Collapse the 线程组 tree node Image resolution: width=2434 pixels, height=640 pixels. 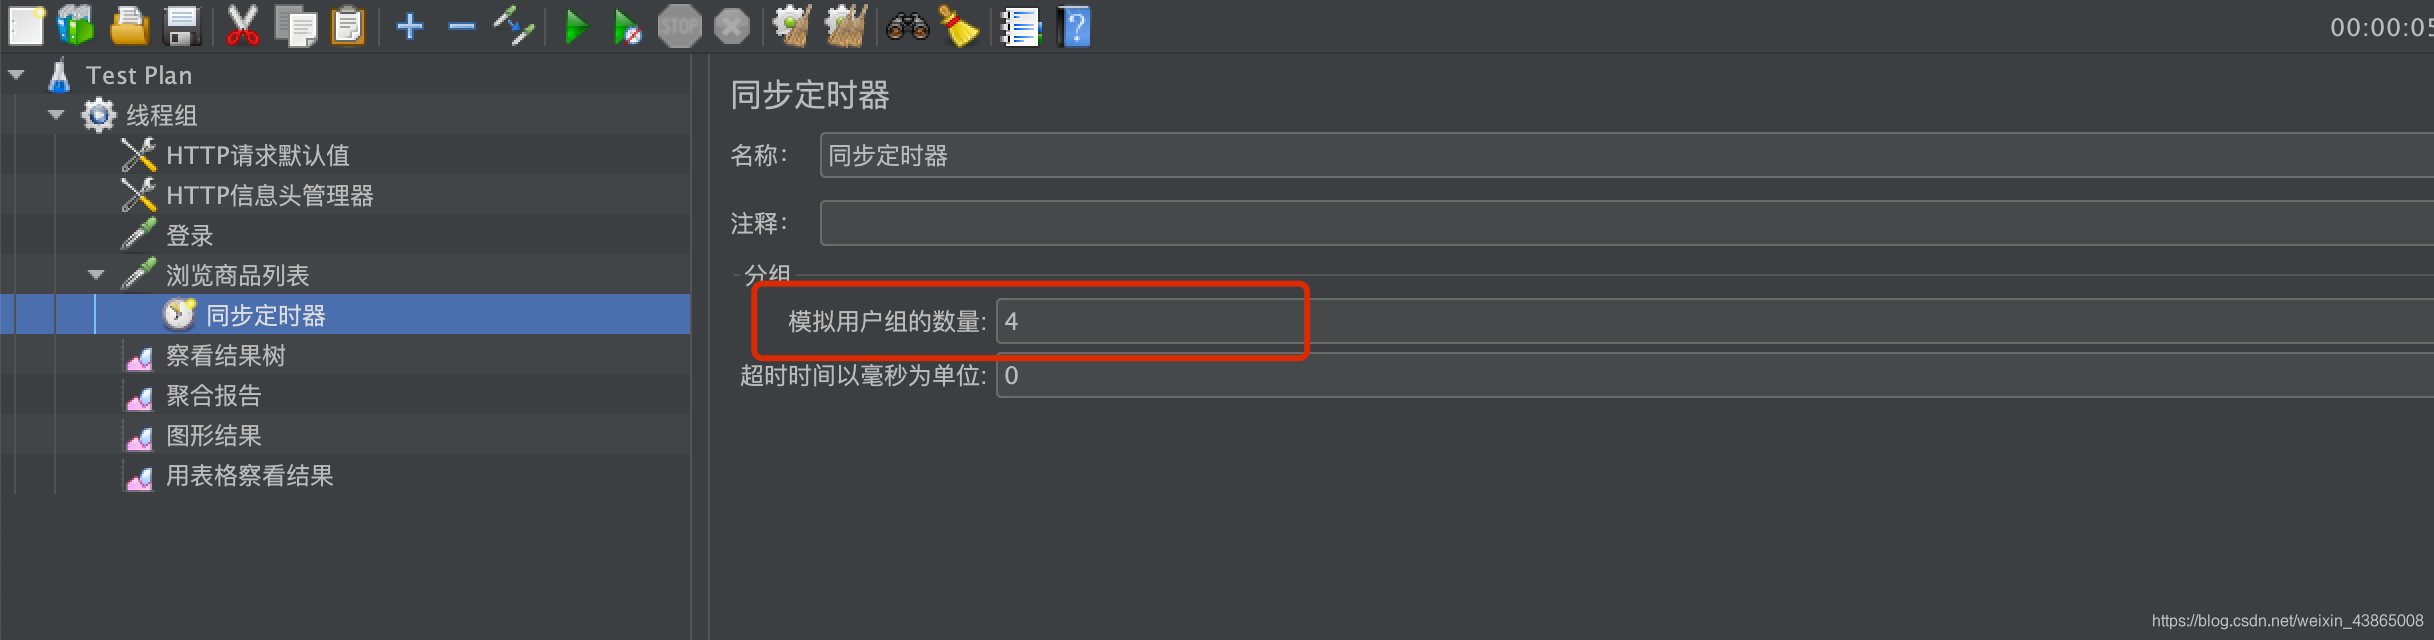coord(56,115)
